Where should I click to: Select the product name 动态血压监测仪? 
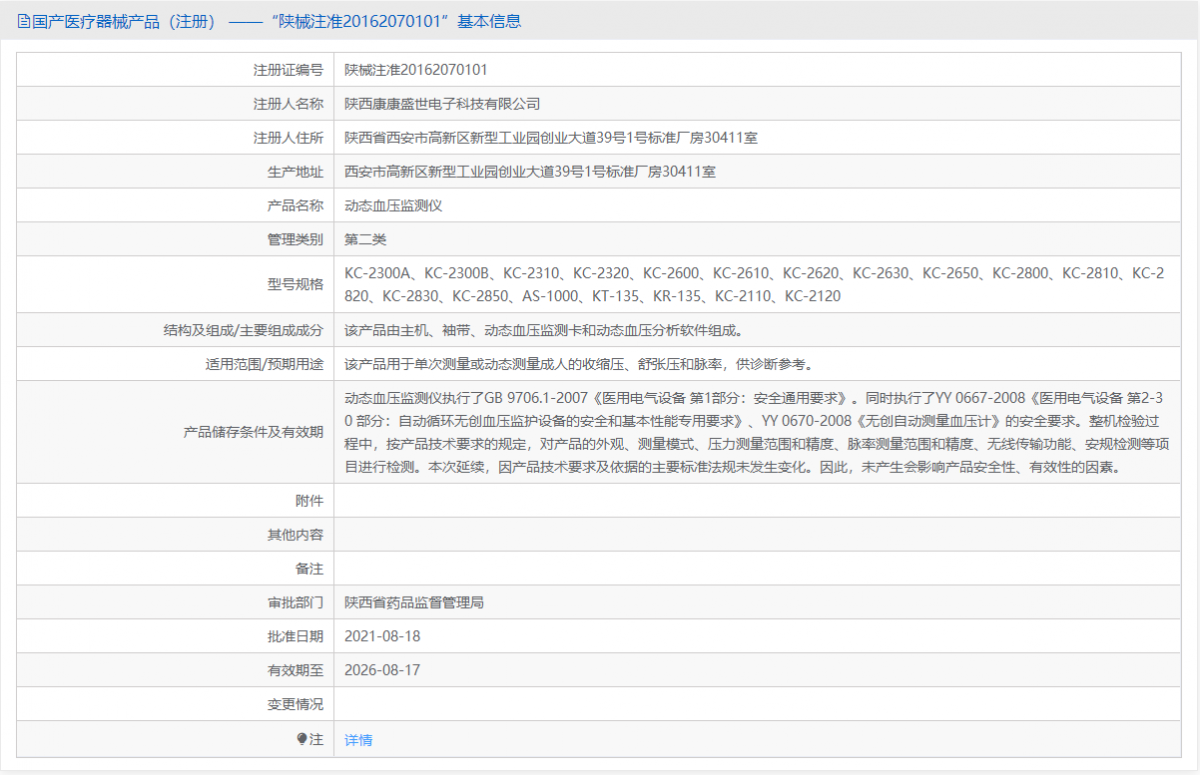click(x=393, y=206)
